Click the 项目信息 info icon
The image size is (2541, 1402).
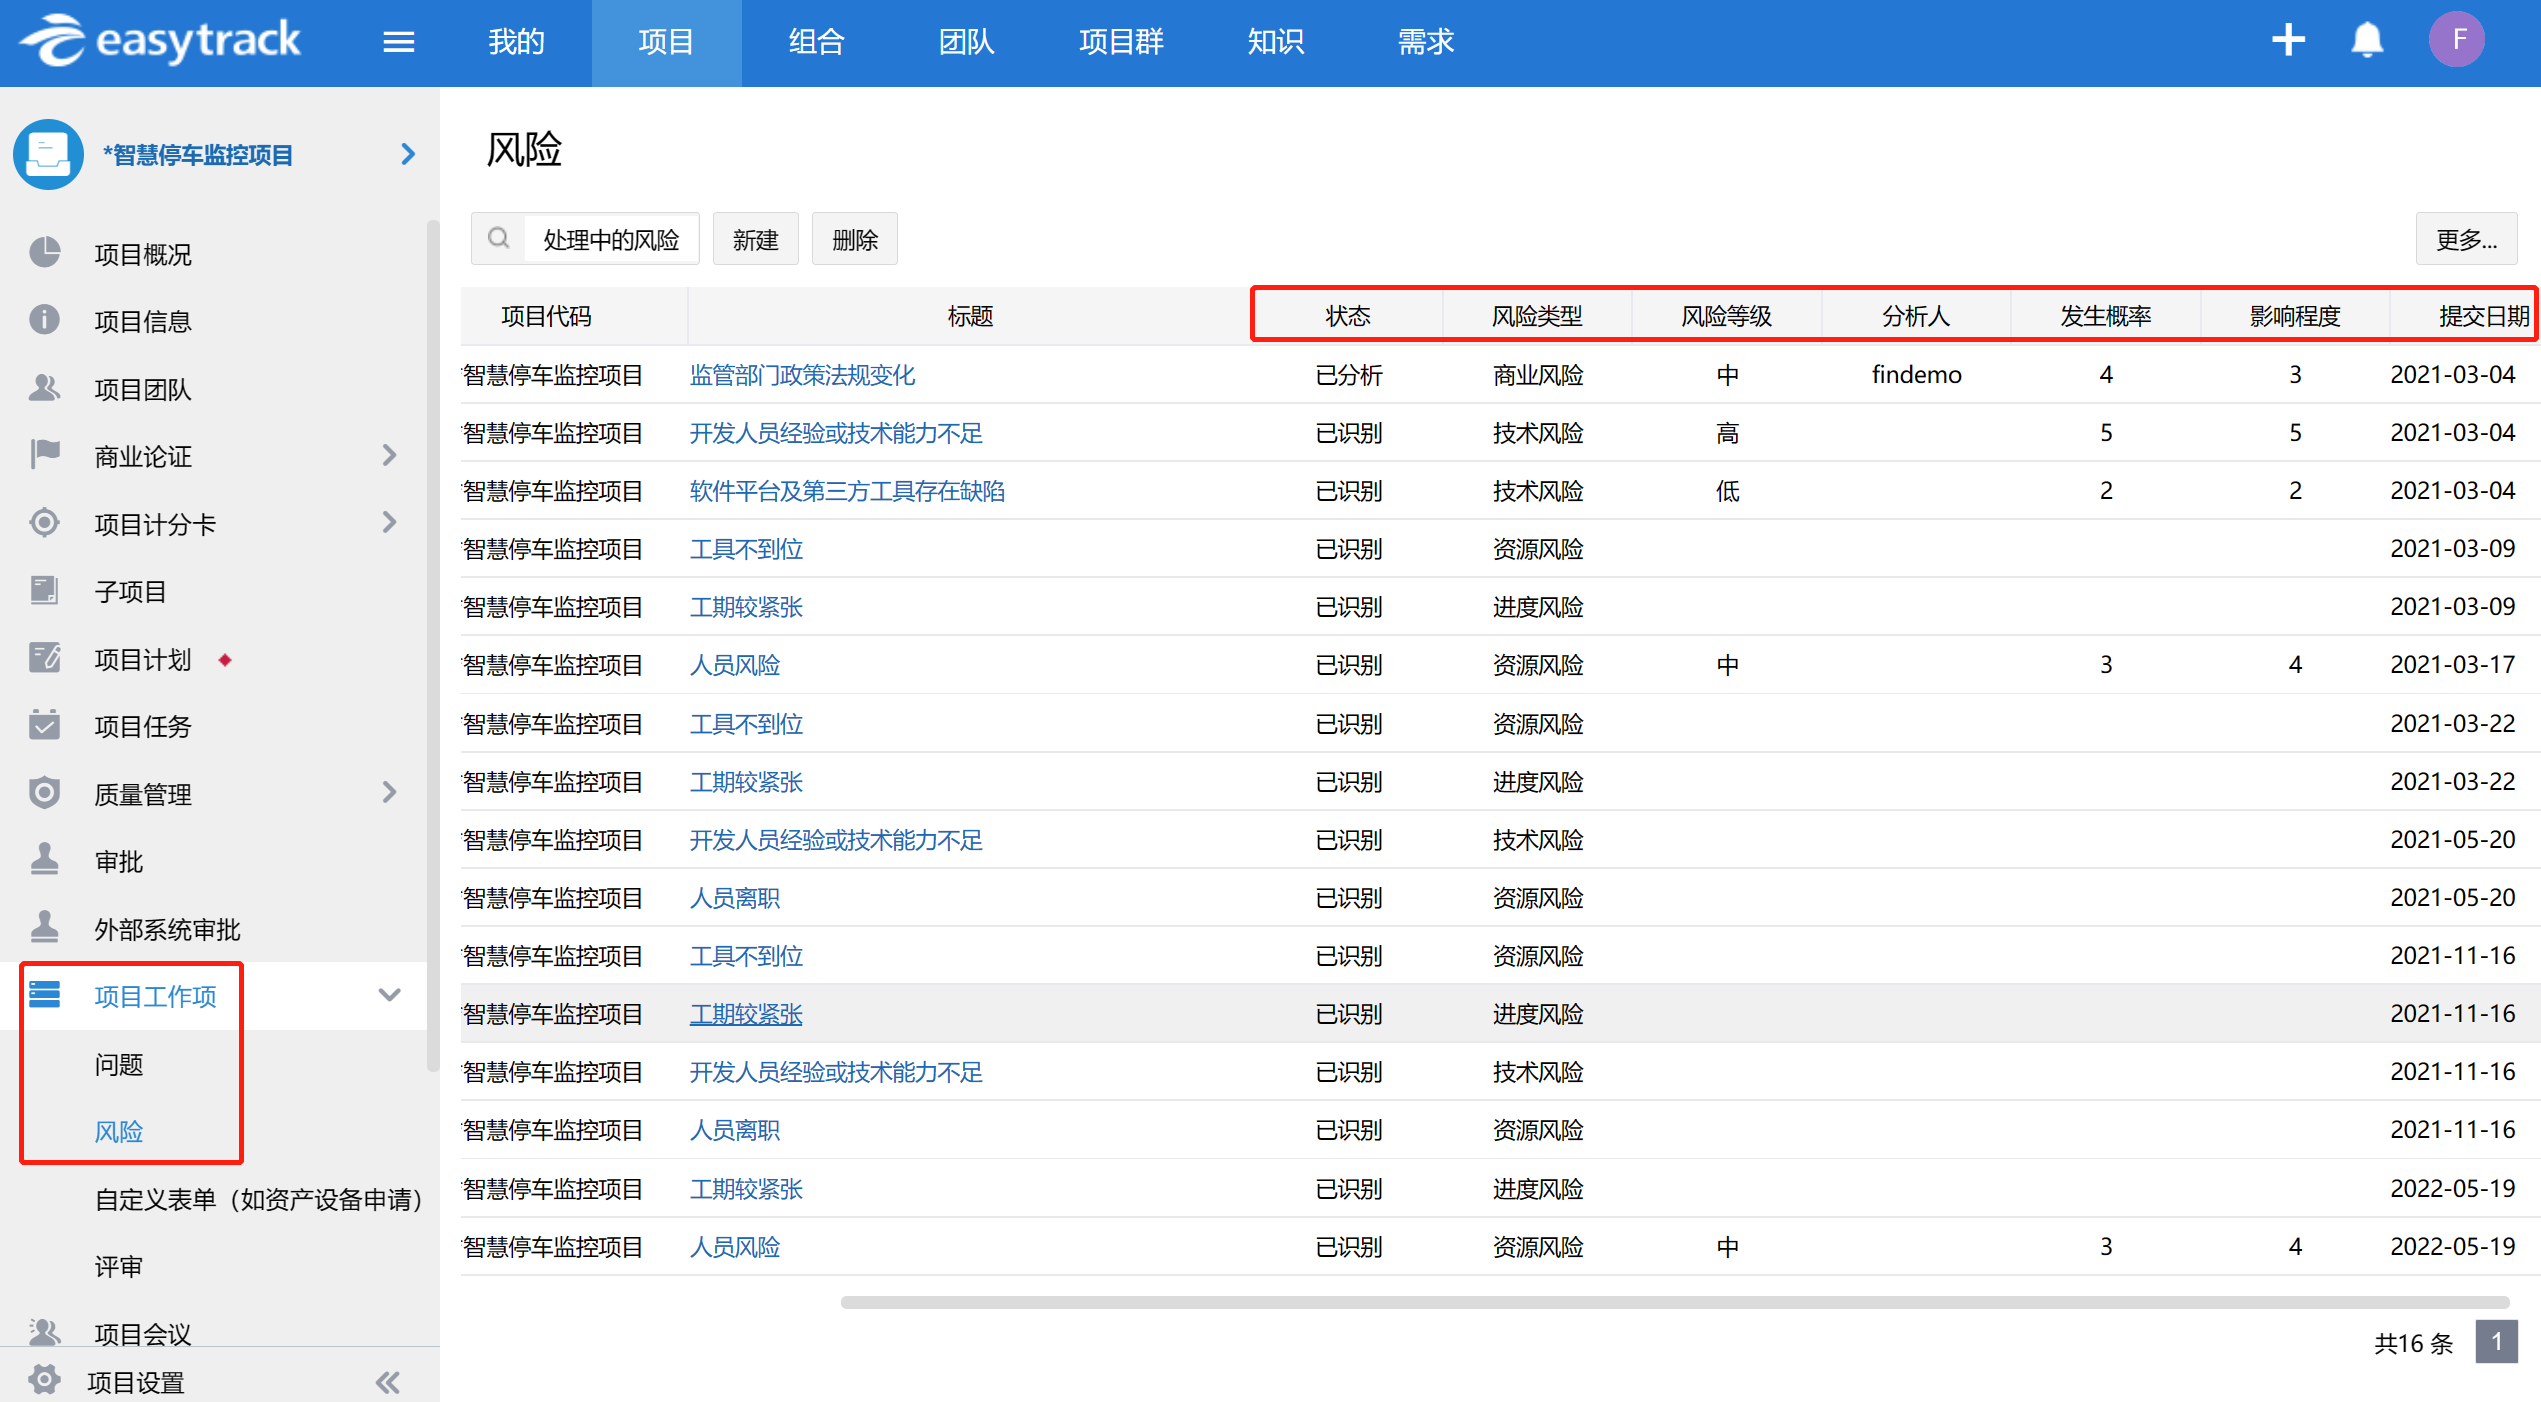click(x=44, y=320)
